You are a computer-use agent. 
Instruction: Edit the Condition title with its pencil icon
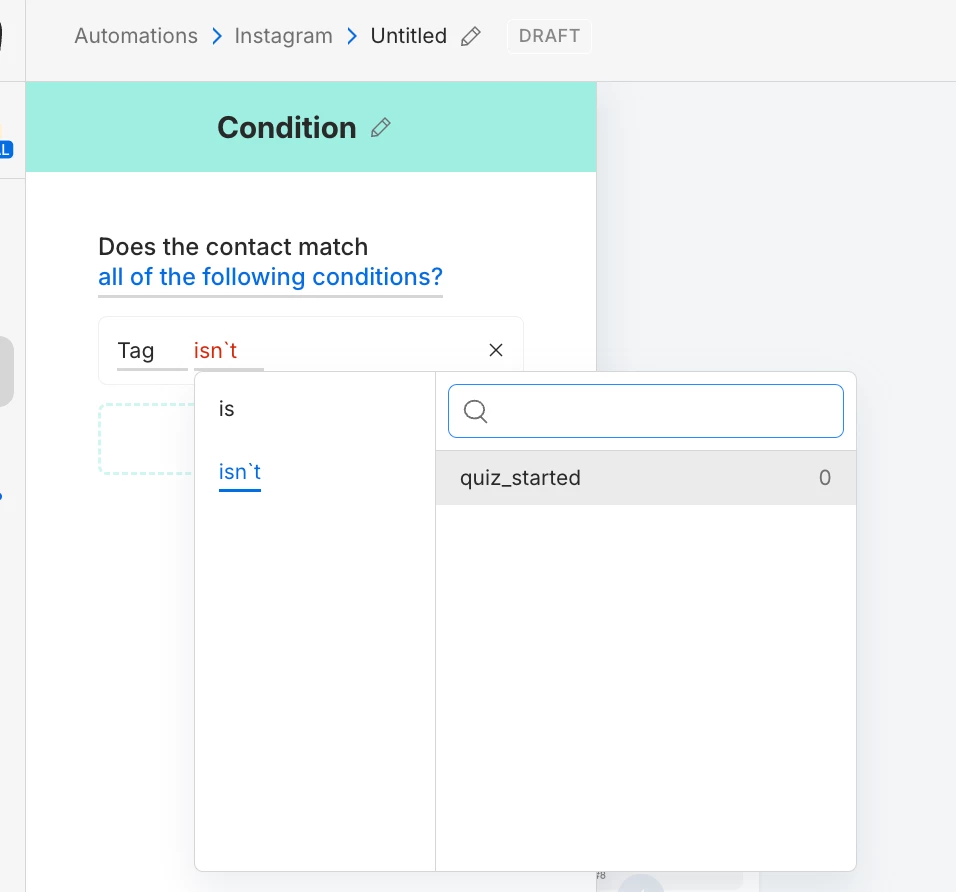381,128
